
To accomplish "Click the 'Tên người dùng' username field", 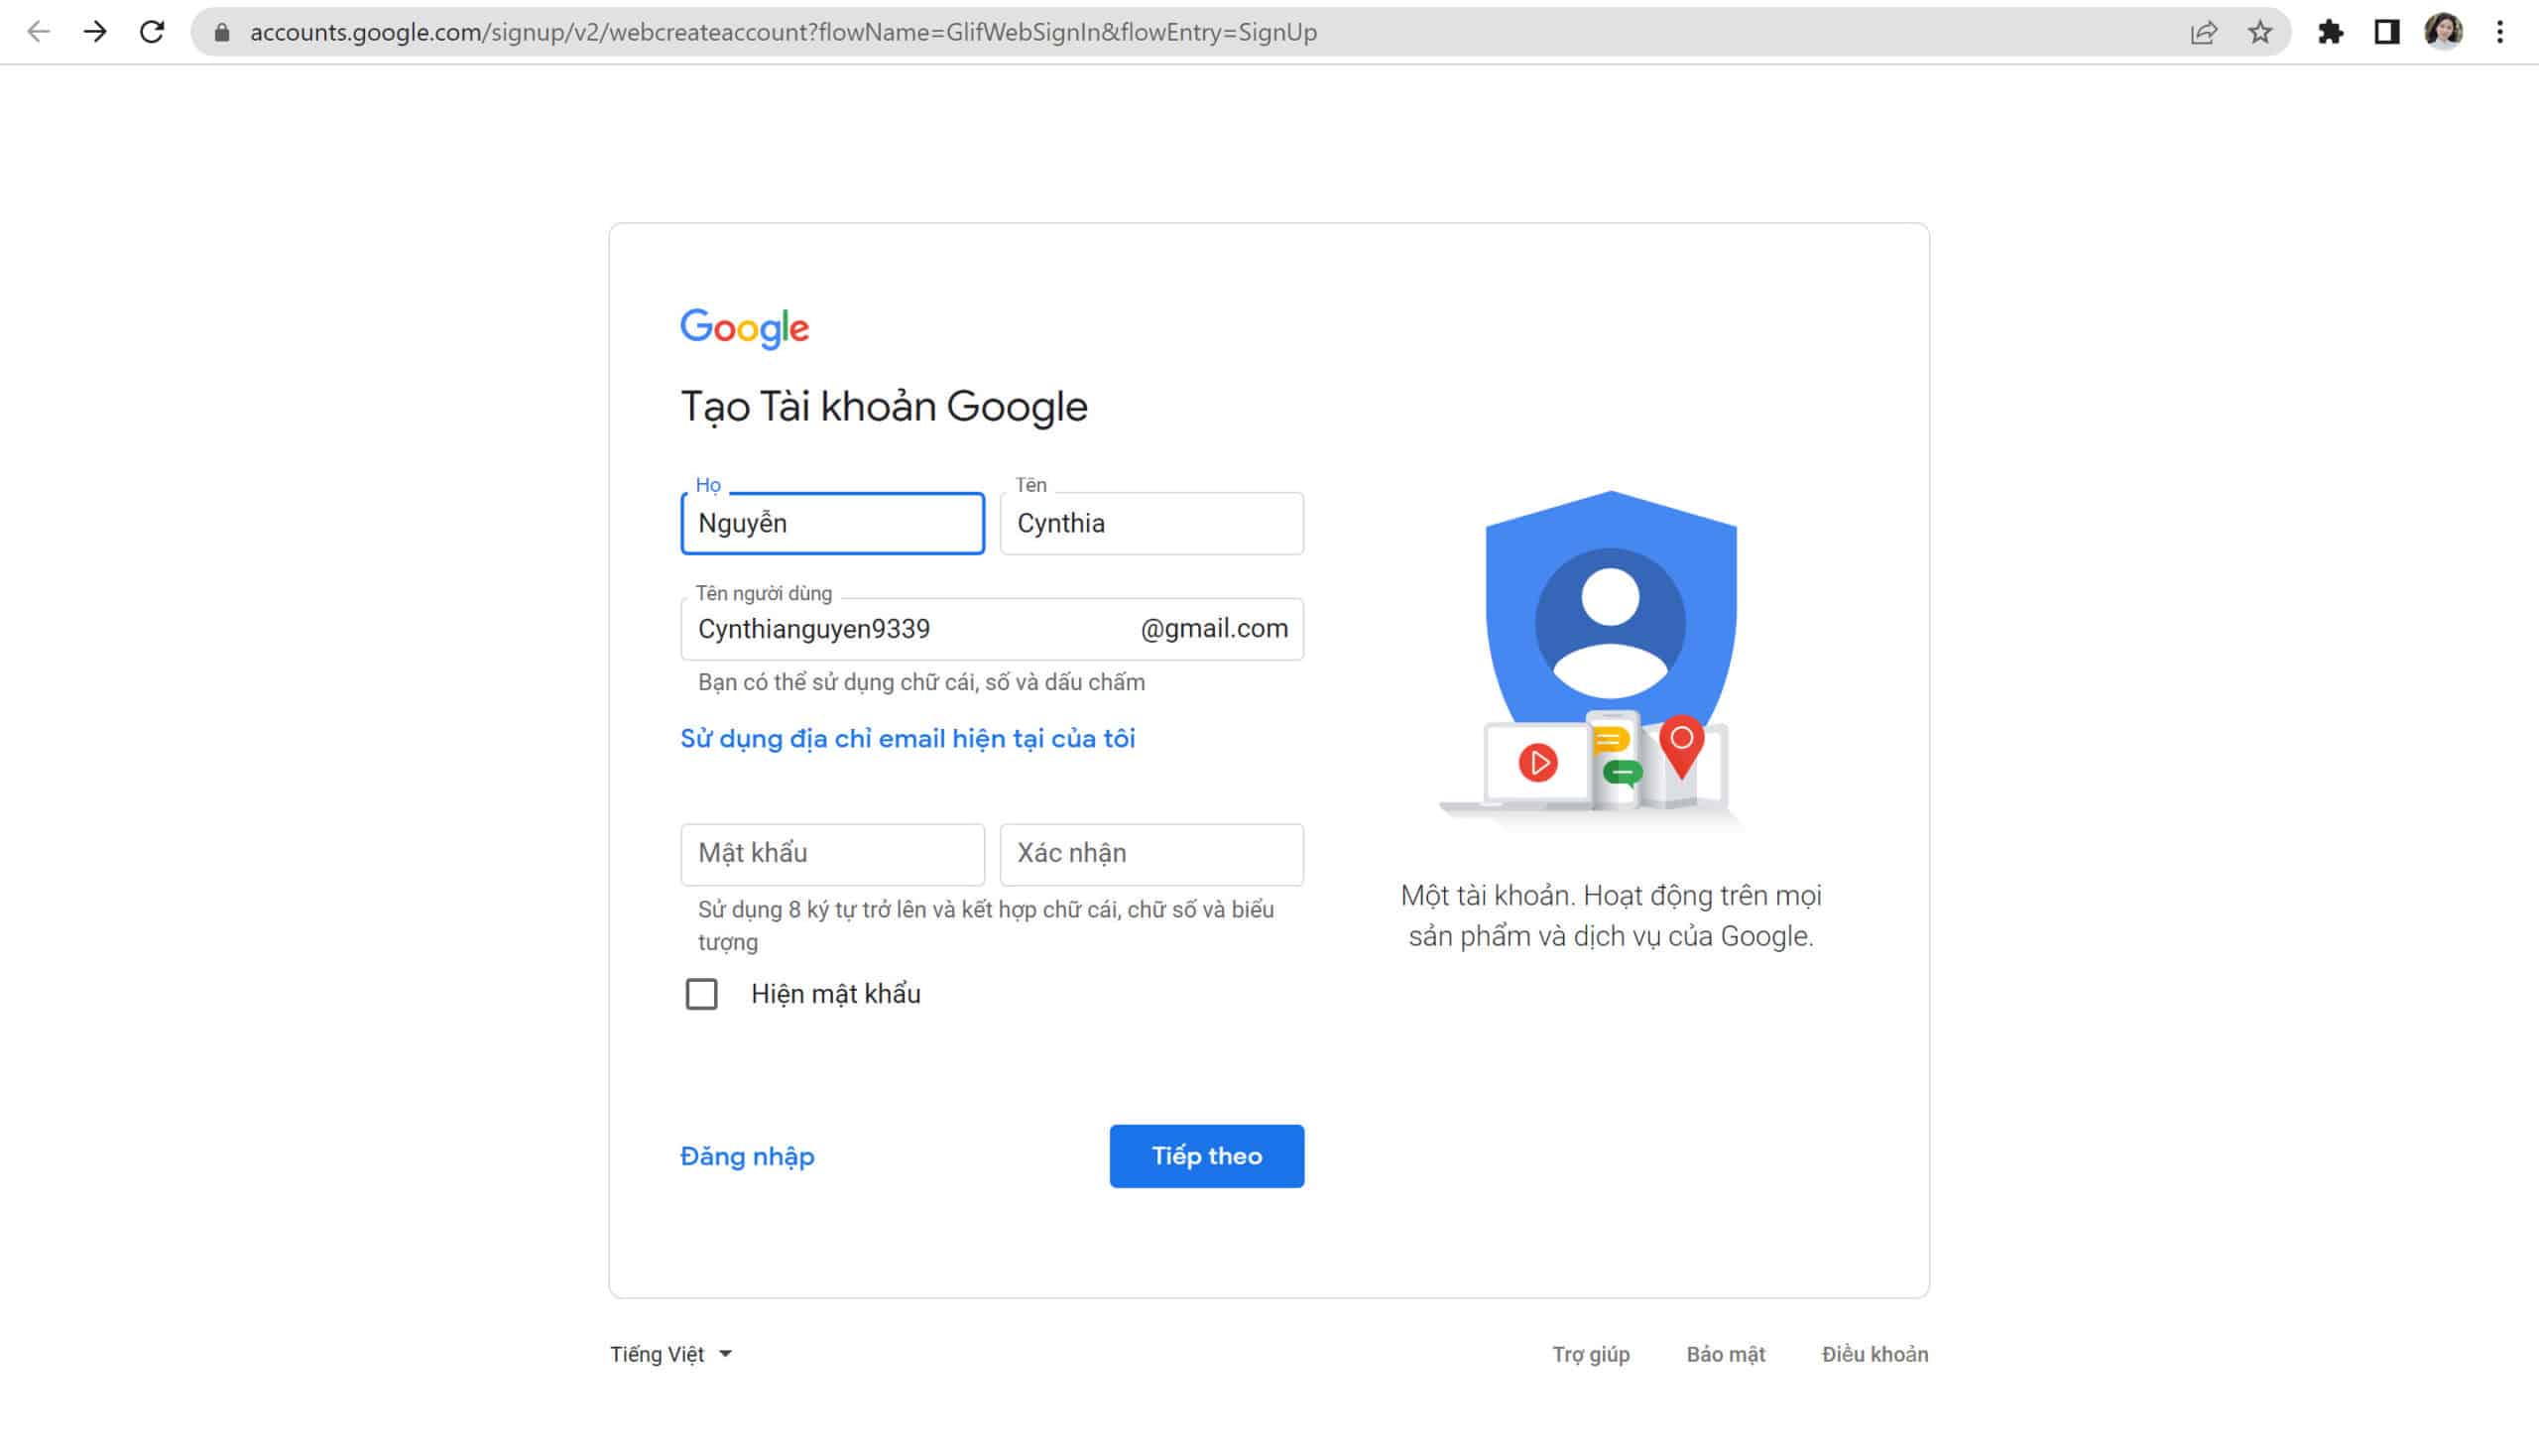I will tap(992, 629).
